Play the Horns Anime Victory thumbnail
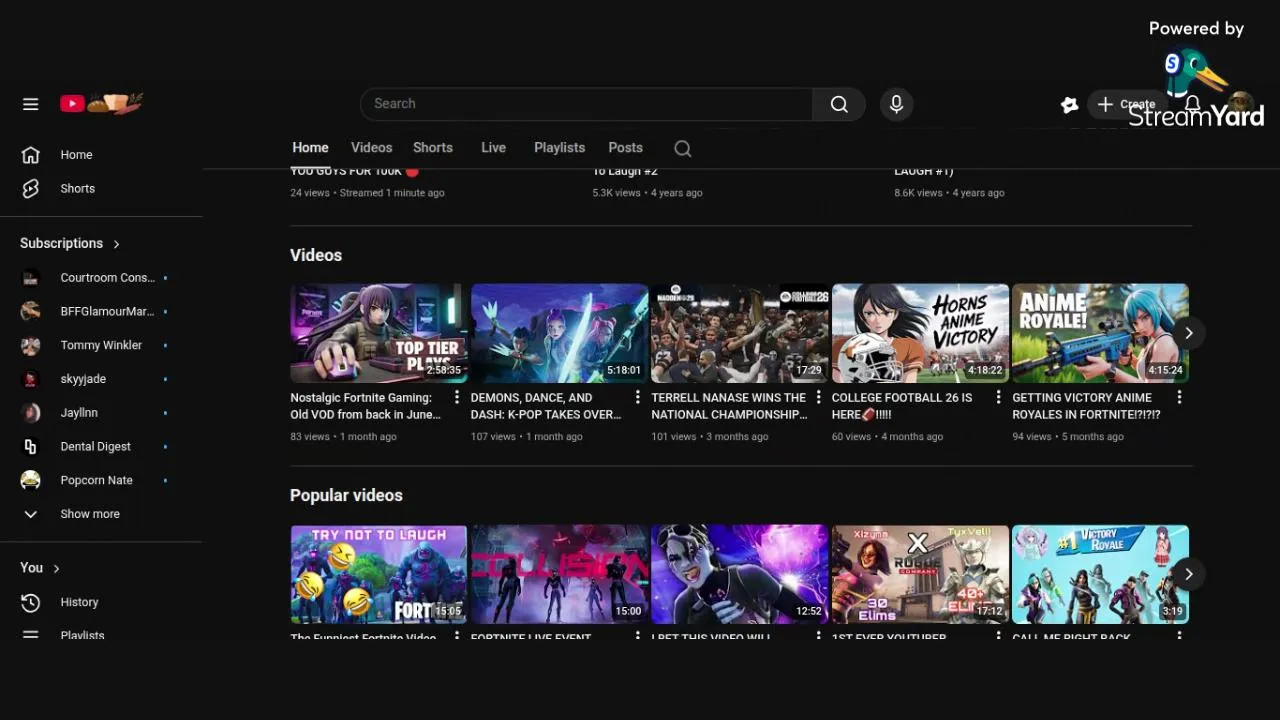1280x720 pixels. (x=920, y=333)
